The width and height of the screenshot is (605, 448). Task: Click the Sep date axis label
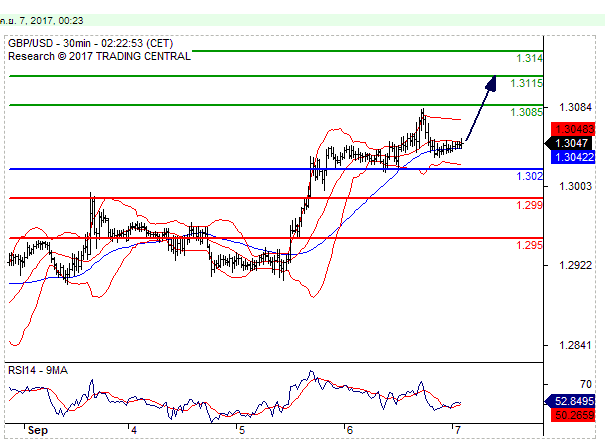pyautogui.click(x=38, y=431)
